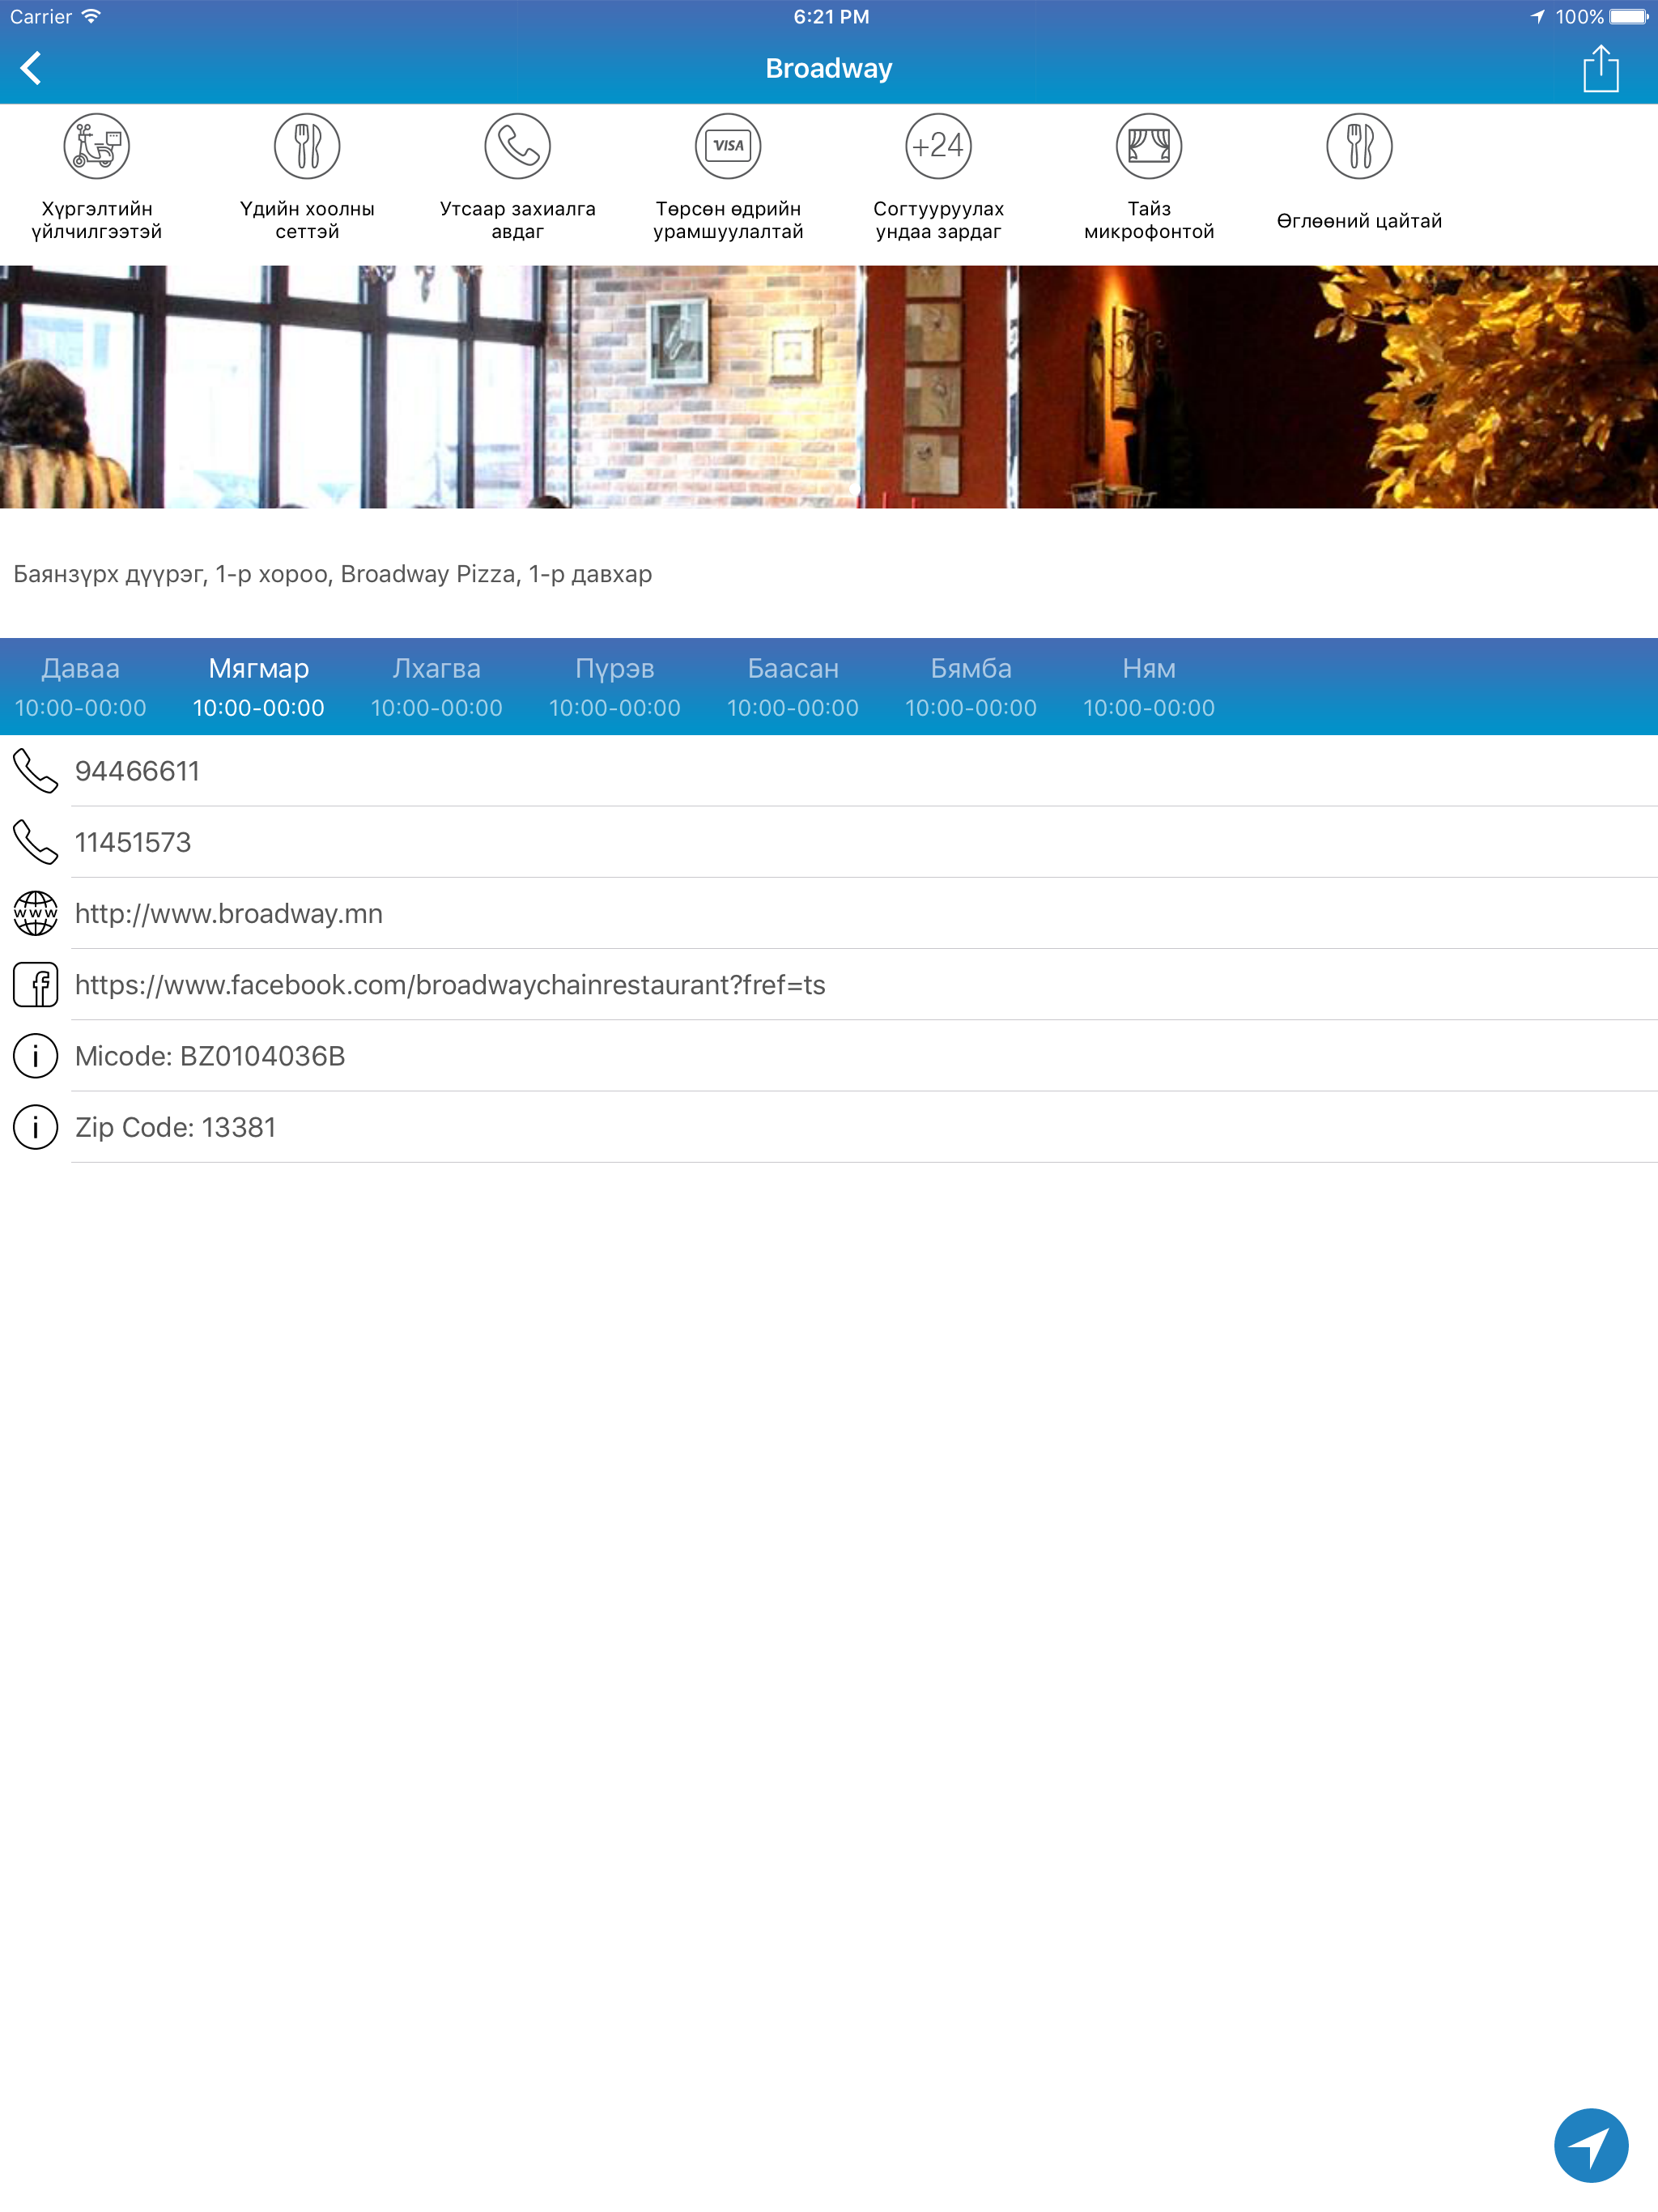This screenshot has height=2212, width=1658.
Task: Select the Лхагва day tab
Action: 436,687
